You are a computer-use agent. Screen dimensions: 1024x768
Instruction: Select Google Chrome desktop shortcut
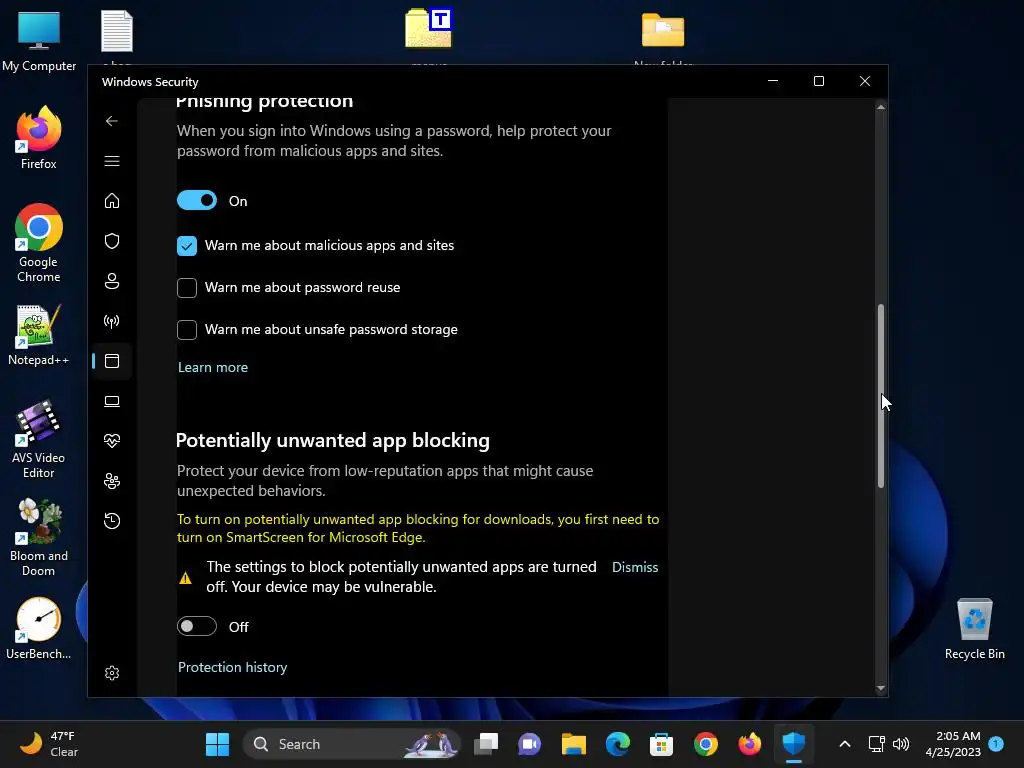[x=39, y=243]
